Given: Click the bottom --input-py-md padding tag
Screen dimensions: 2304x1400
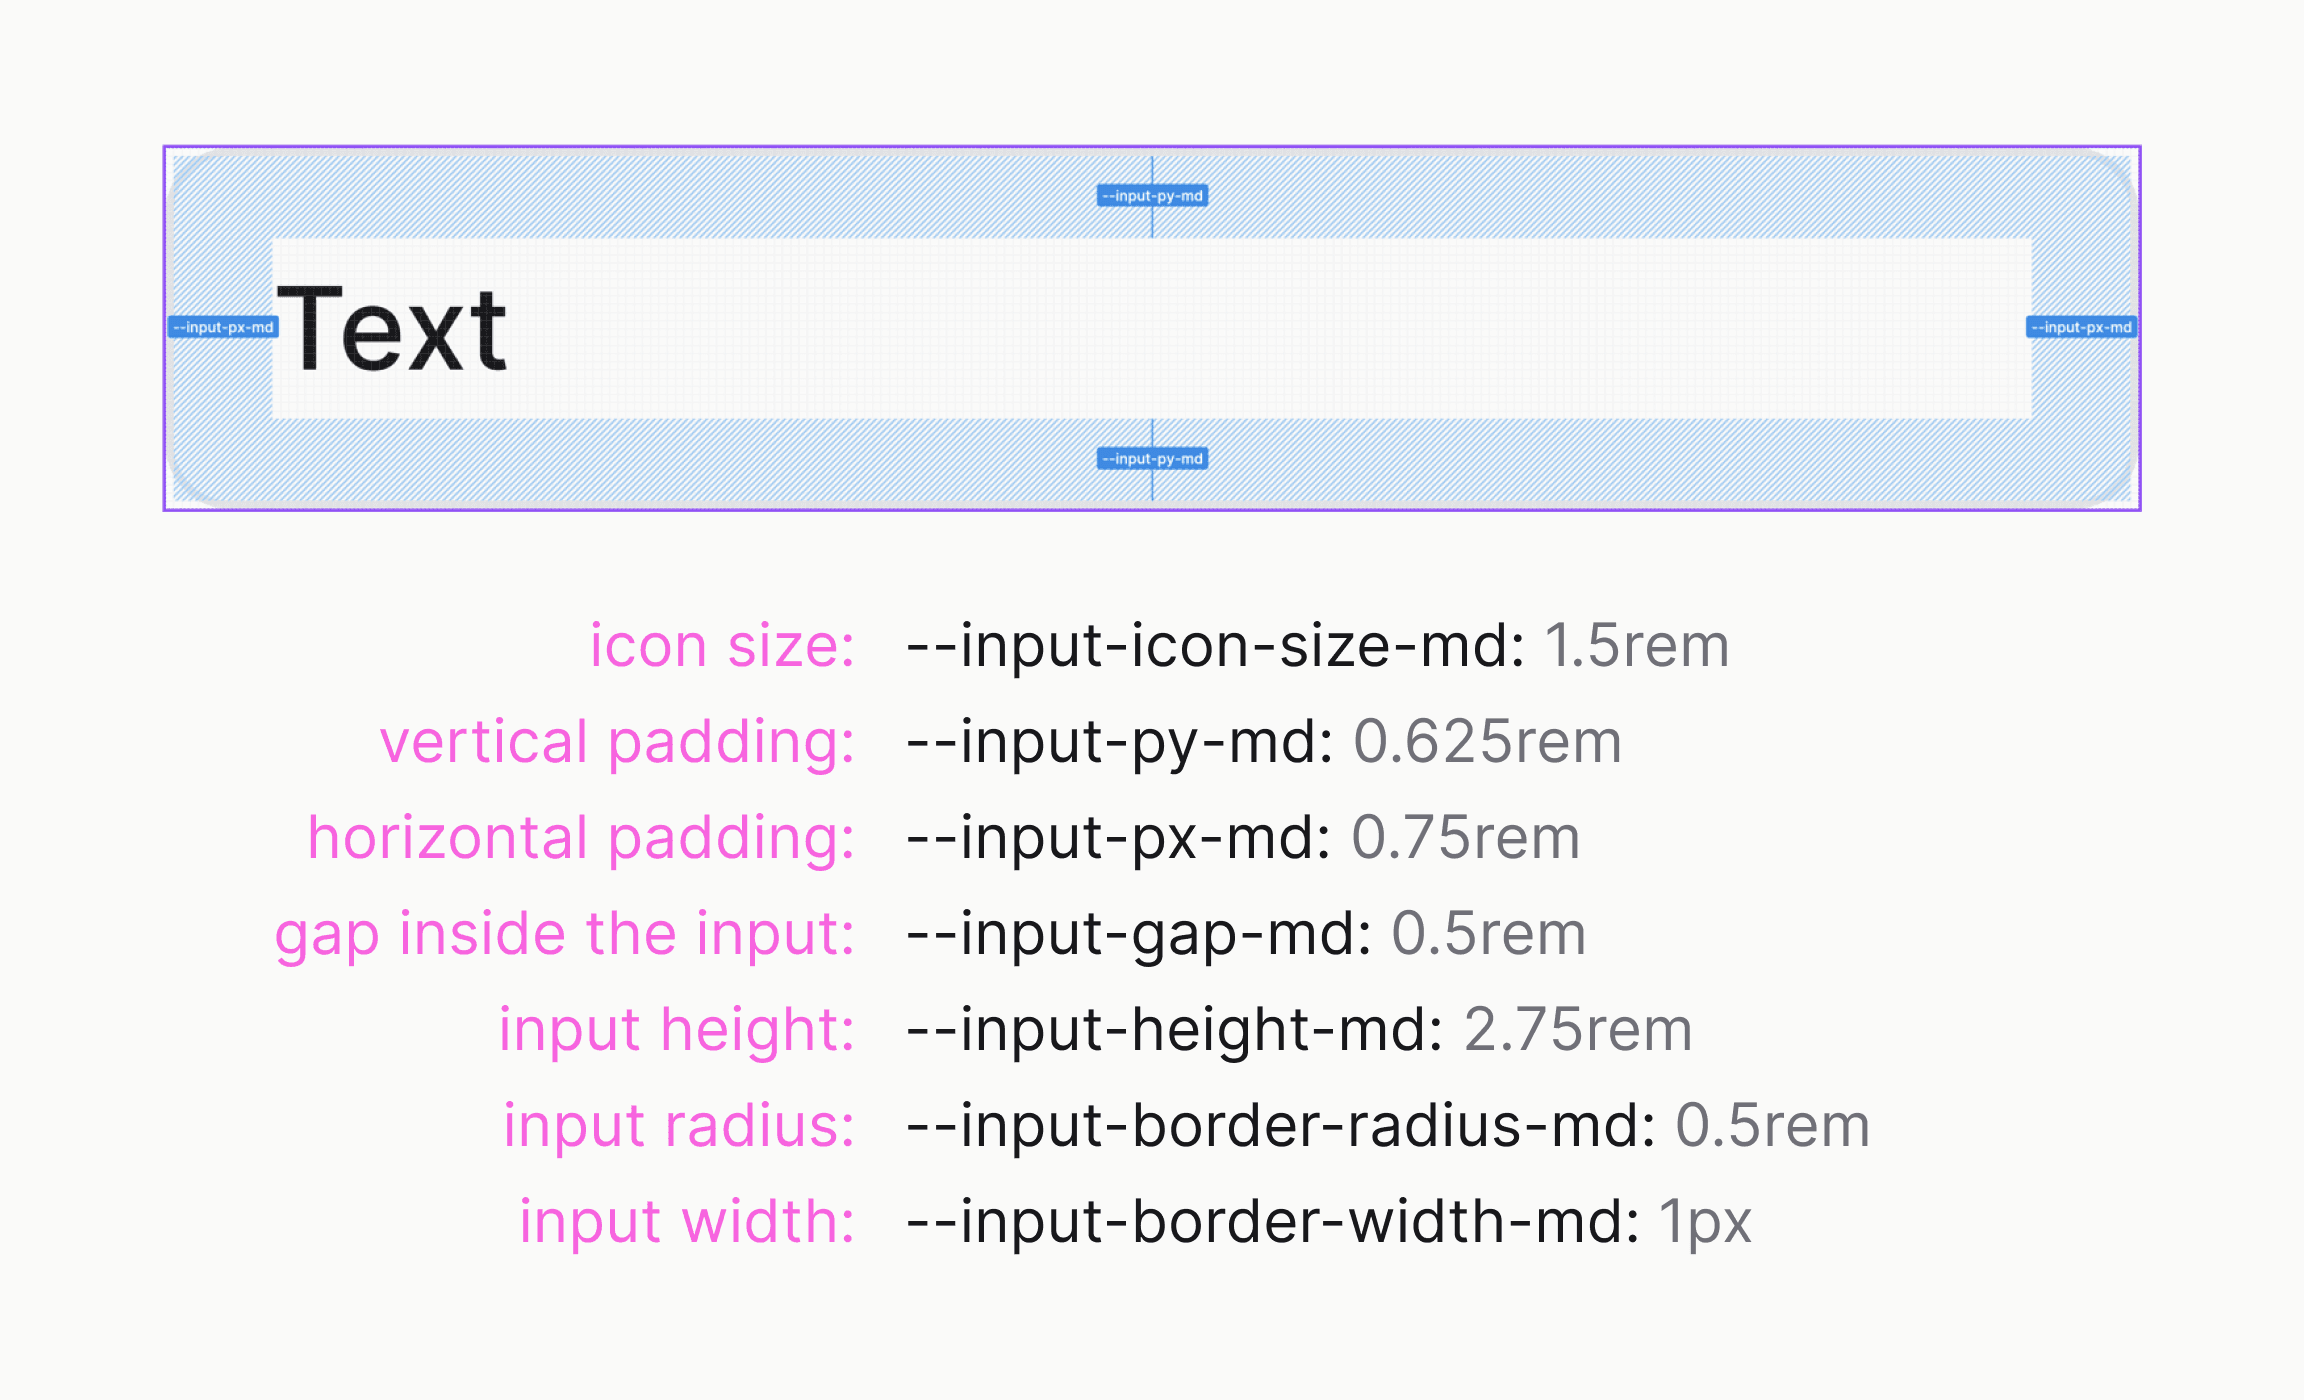Looking at the screenshot, I should [x=1152, y=459].
